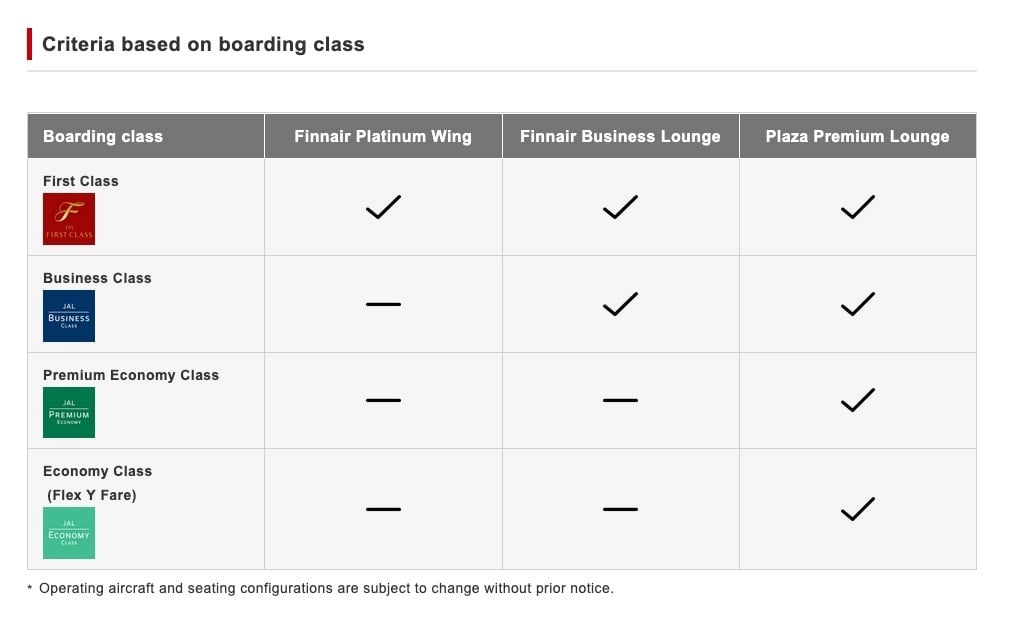Click the footnote about operating aircraft changes

tap(326, 588)
